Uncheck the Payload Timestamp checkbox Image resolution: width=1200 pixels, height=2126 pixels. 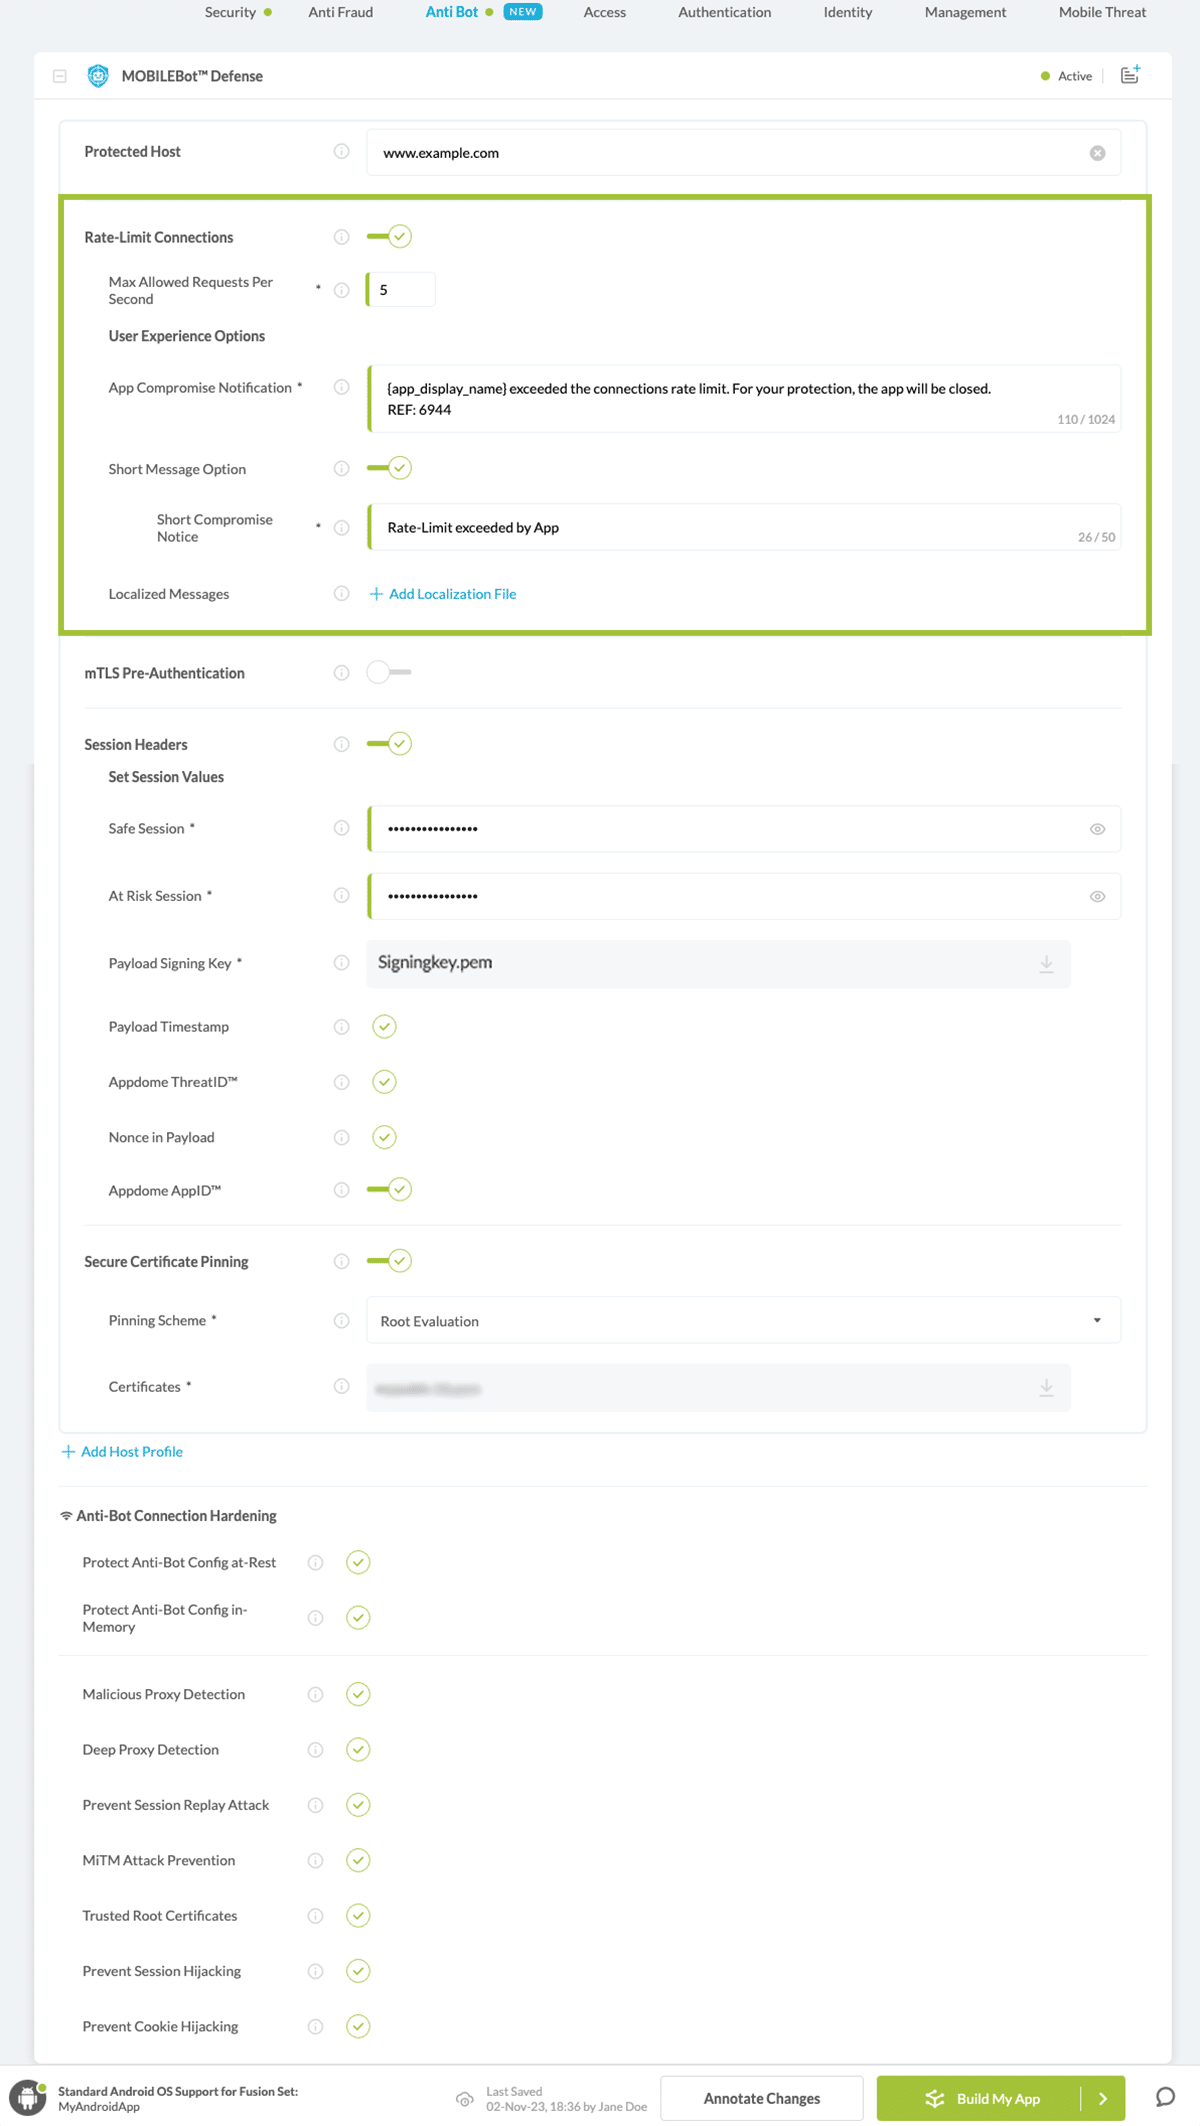pyautogui.click(x=384, y=1027)
